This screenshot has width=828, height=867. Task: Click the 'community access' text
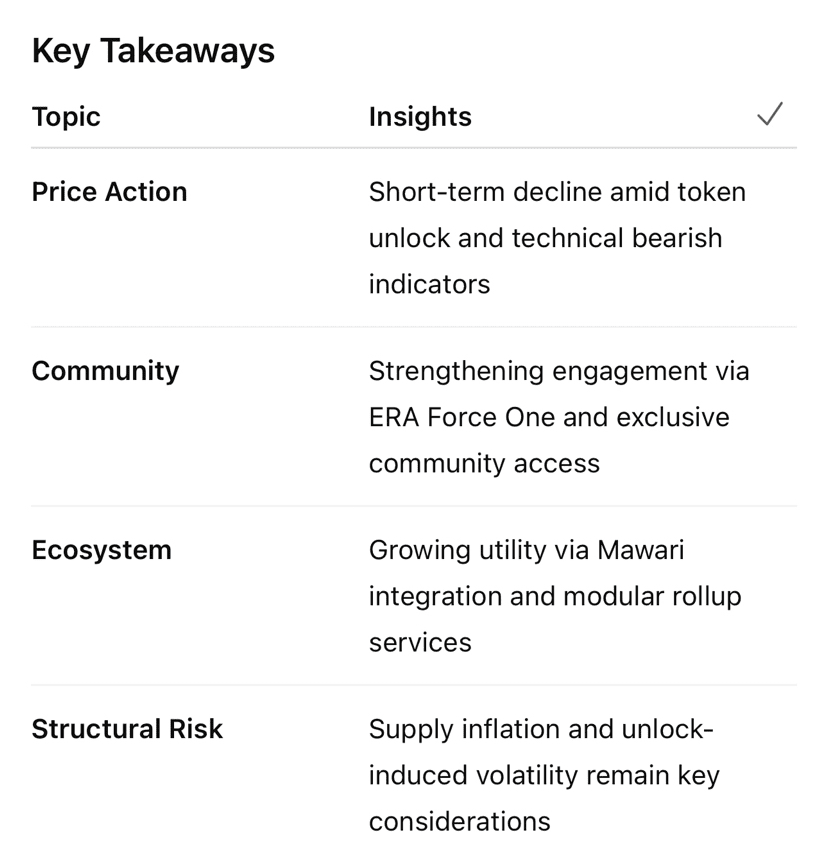click(485, 464)
